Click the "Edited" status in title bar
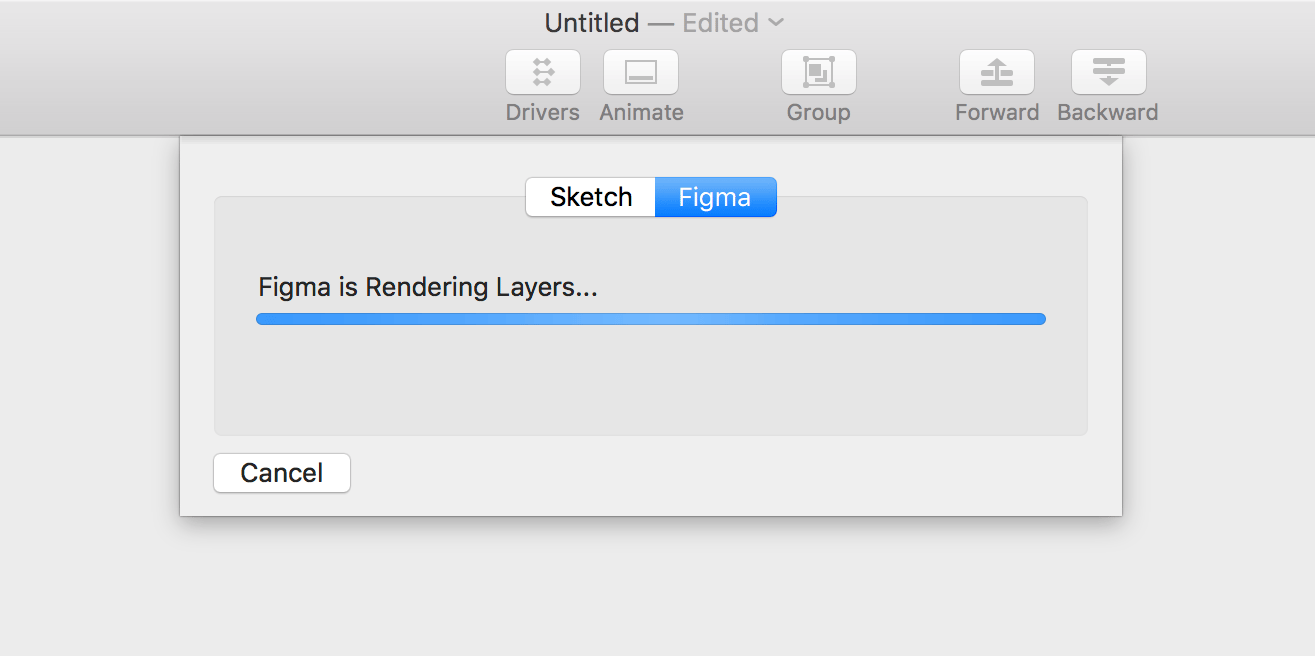This screenshot has height=656, width=1315. coord(720,23)
